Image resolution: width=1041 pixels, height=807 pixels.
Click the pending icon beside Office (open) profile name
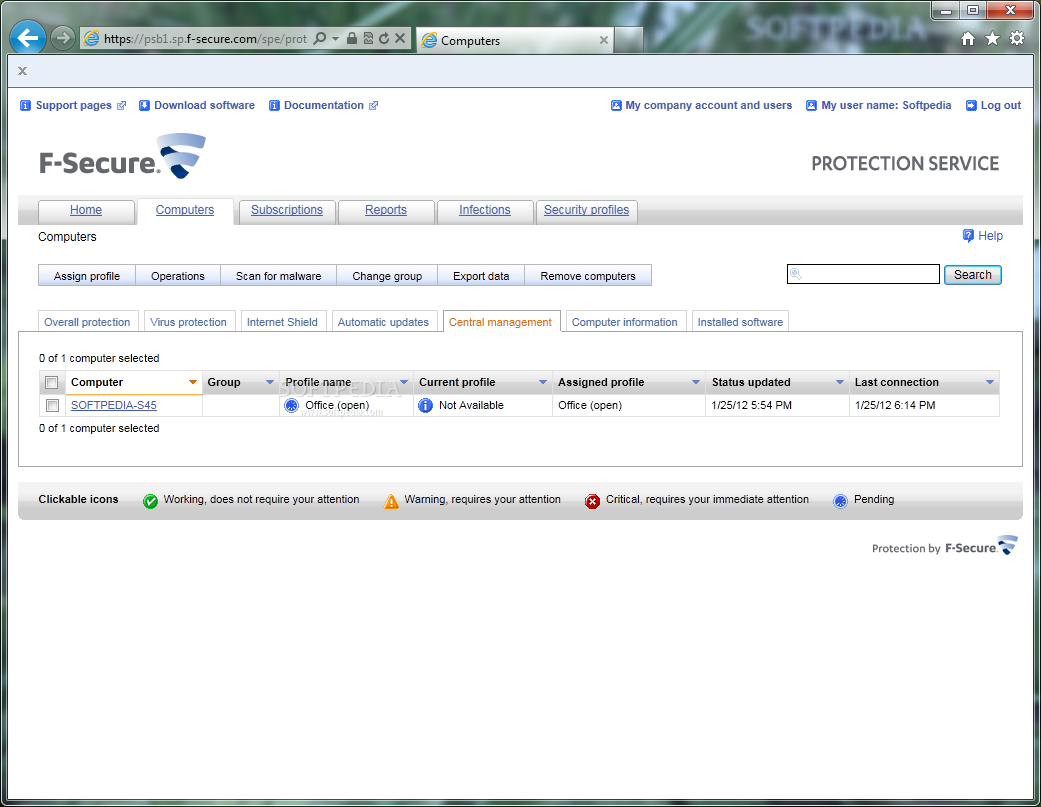291,405
